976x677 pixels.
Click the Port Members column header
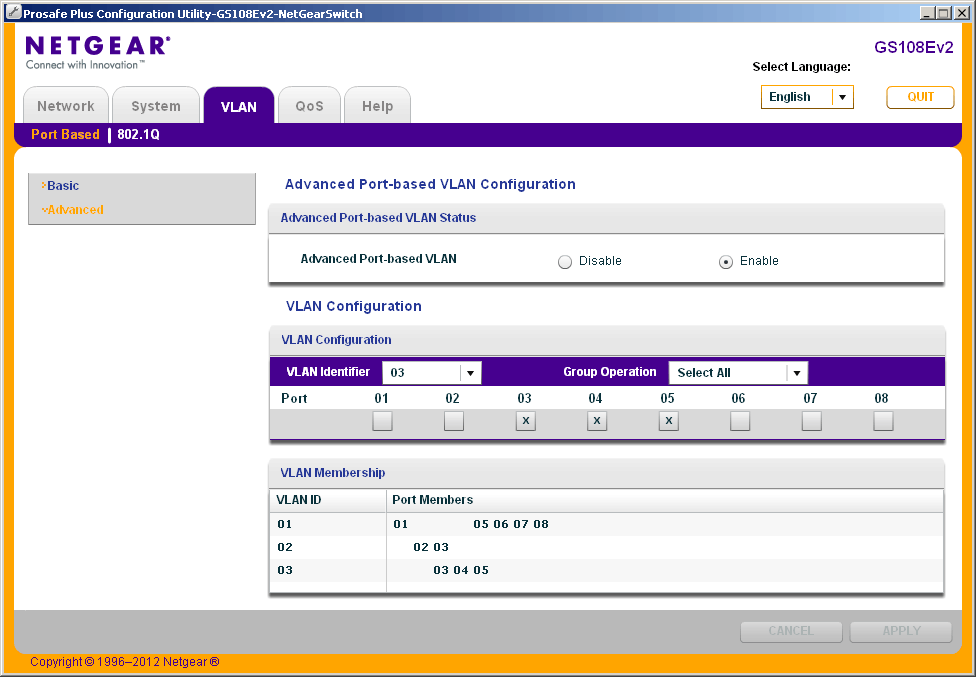point(664,500)
